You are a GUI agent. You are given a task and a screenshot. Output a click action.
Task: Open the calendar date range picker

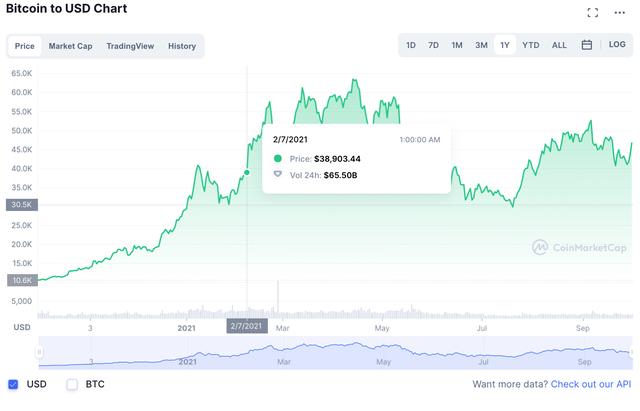[x=587, y=45]
